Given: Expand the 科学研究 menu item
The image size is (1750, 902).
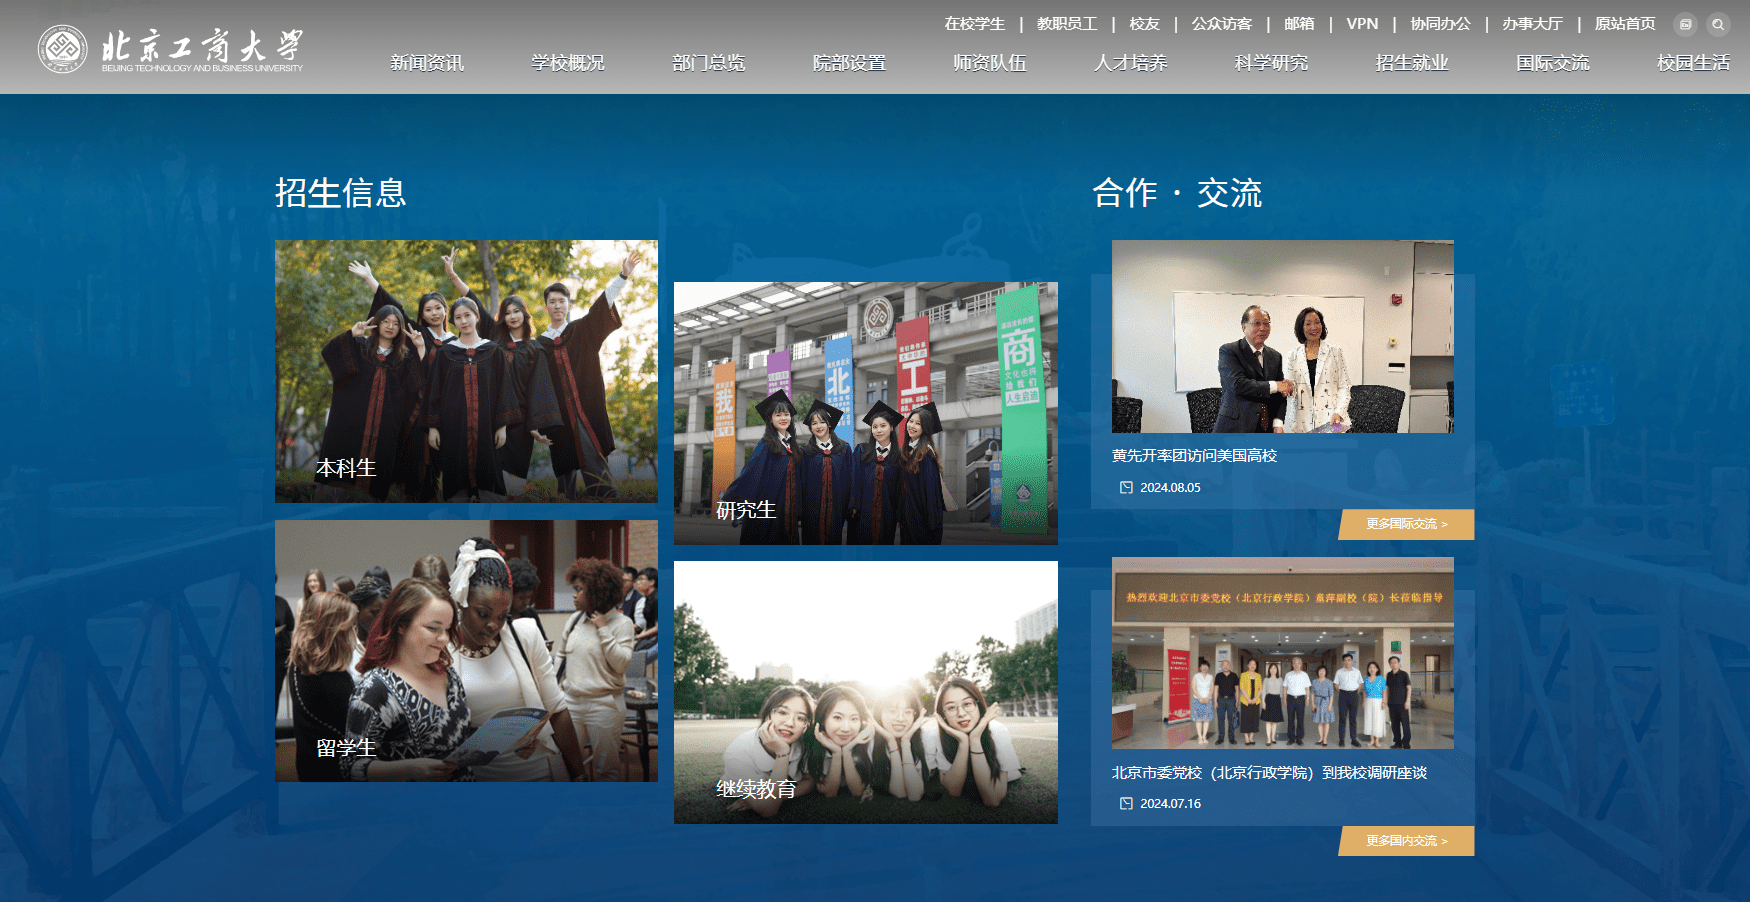Looking at the screenshot, I should click(1271, 63).
